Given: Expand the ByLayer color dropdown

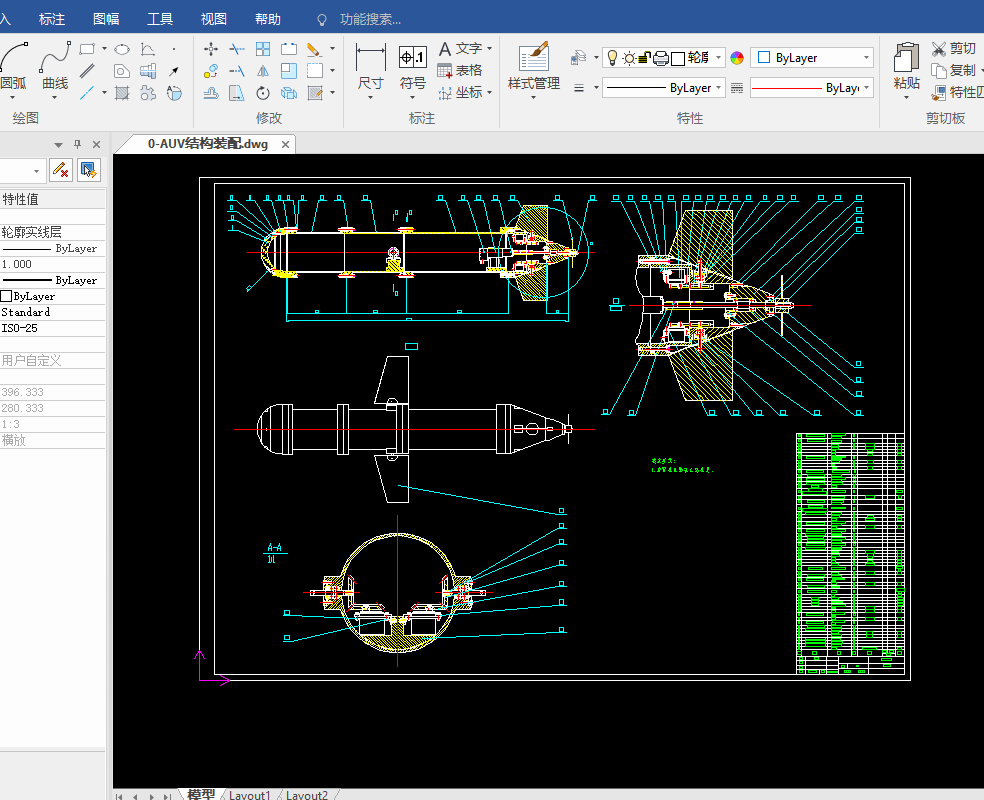Looking at the screenshot, I should [811, 58].
